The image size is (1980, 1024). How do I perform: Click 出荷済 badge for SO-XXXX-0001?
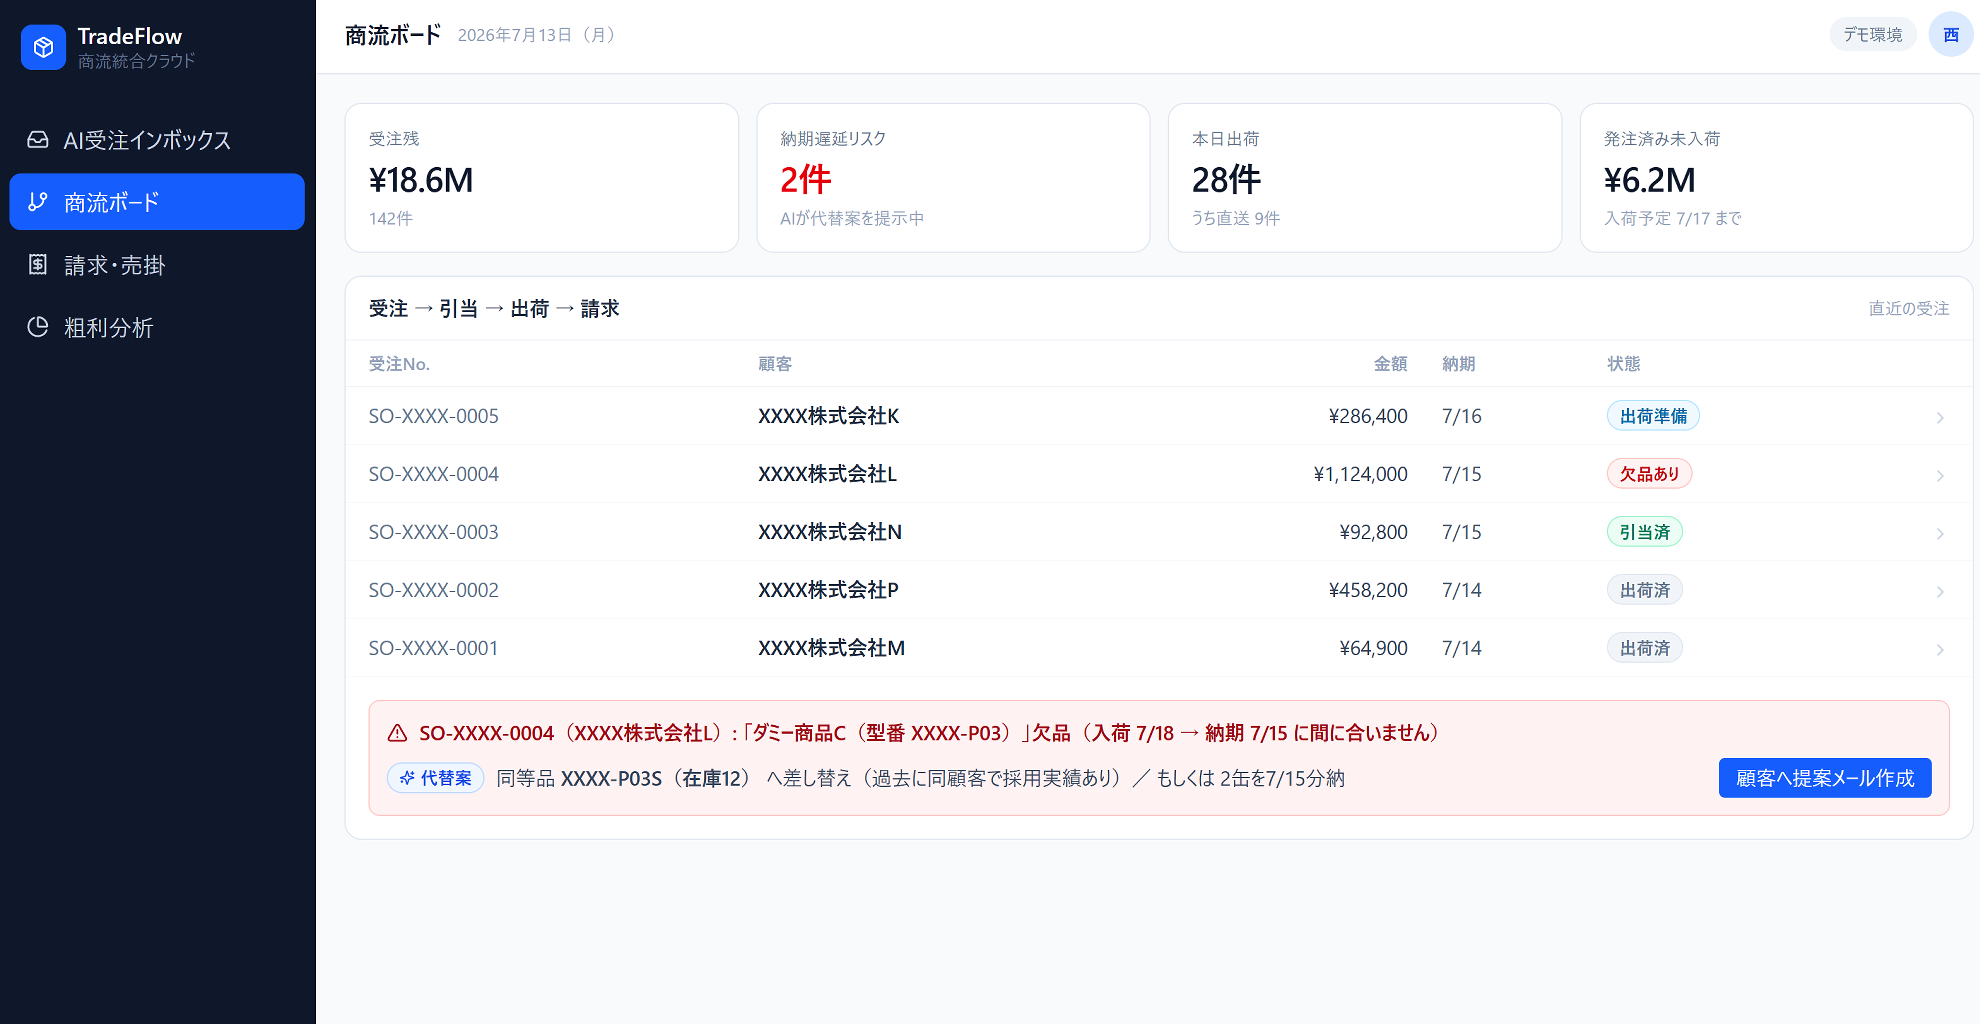(1645, 648)
